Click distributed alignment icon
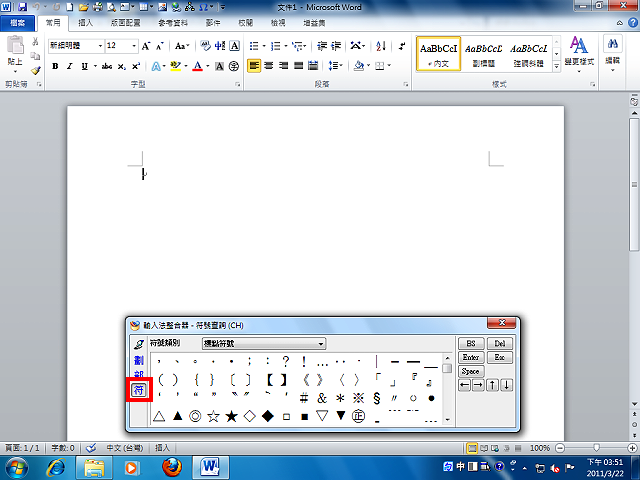Viewport: 640px width, 480px height. (x=313, y=66)
